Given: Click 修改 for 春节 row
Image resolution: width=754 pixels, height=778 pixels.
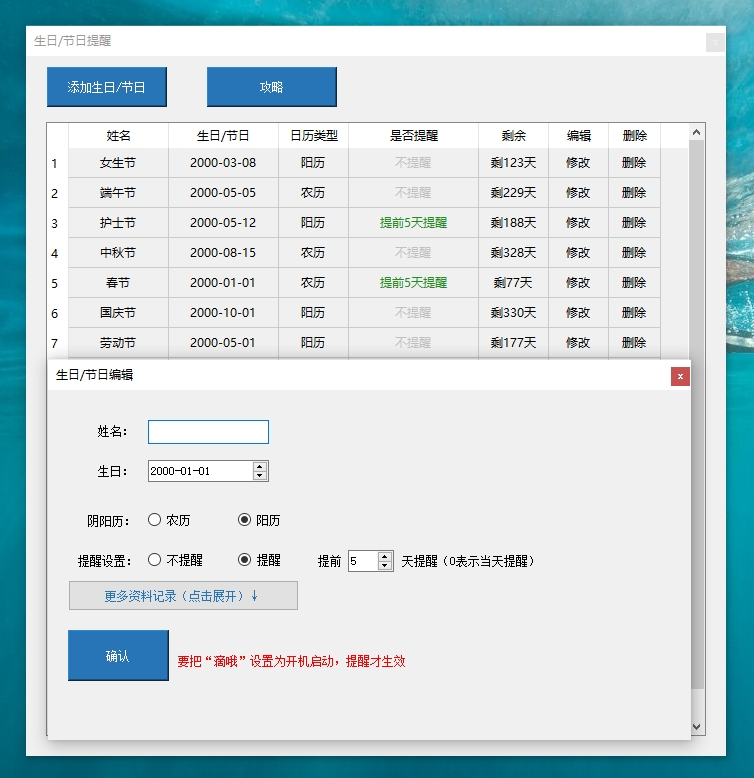Looking at the screenshot, I should 578,283.
